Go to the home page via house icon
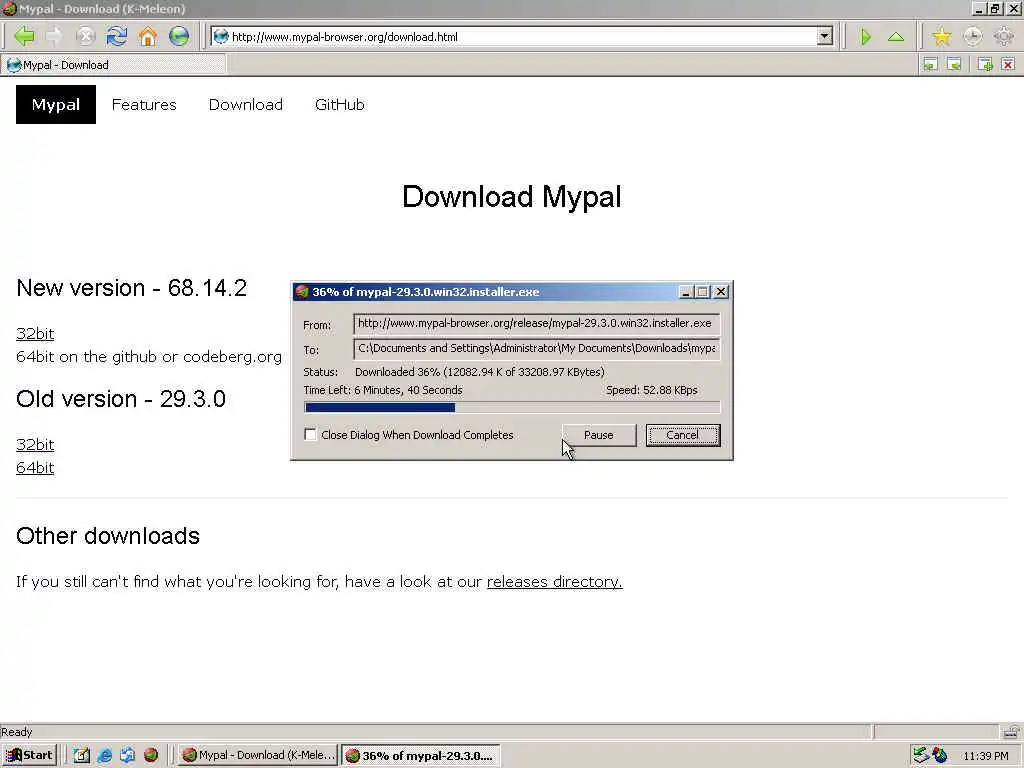This screenshot has width=1024, height=768. tap(148, 37)
